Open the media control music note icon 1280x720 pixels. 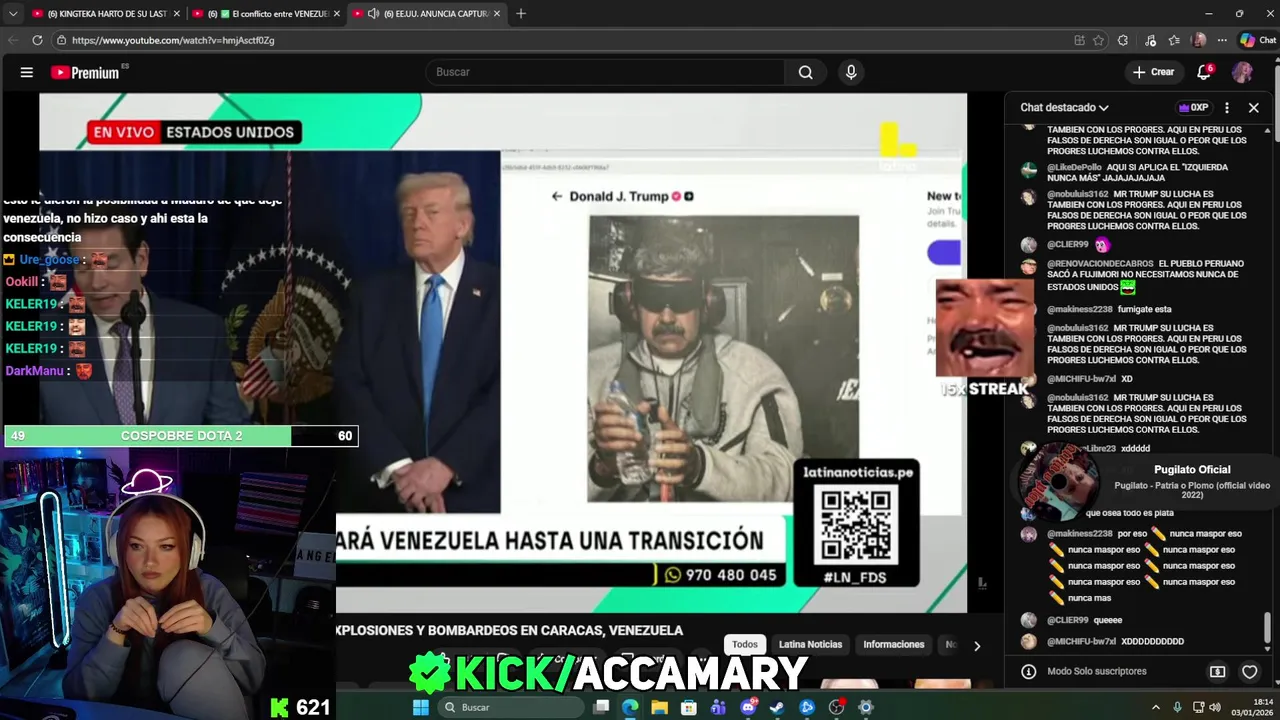point(1149,40)
